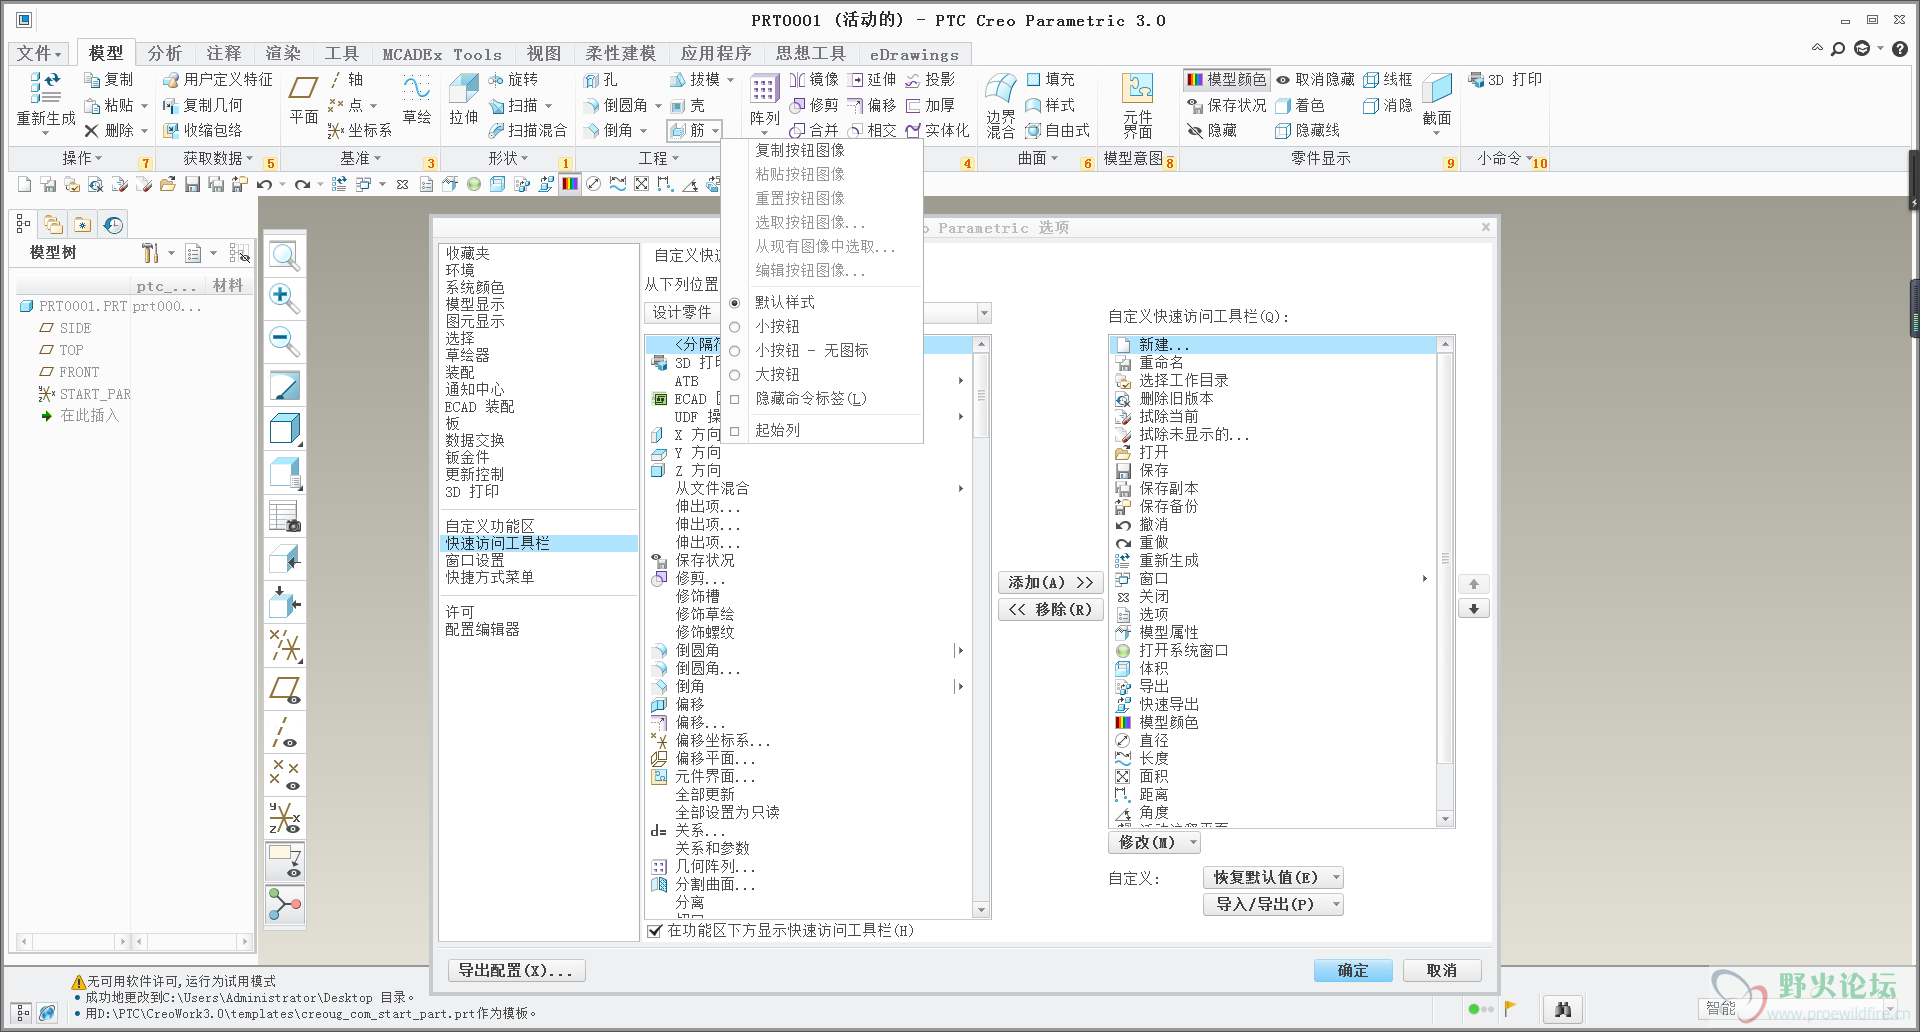The height and width of the screenshot is (1032, 1920).
Task: Choose 复制按钮图像 in context menu
Action: tap(800, 151)
